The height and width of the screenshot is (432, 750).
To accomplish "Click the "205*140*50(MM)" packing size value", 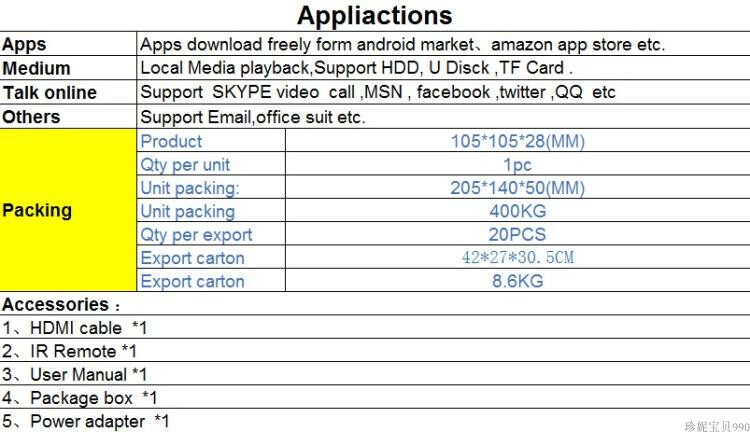I will point(517,188).
